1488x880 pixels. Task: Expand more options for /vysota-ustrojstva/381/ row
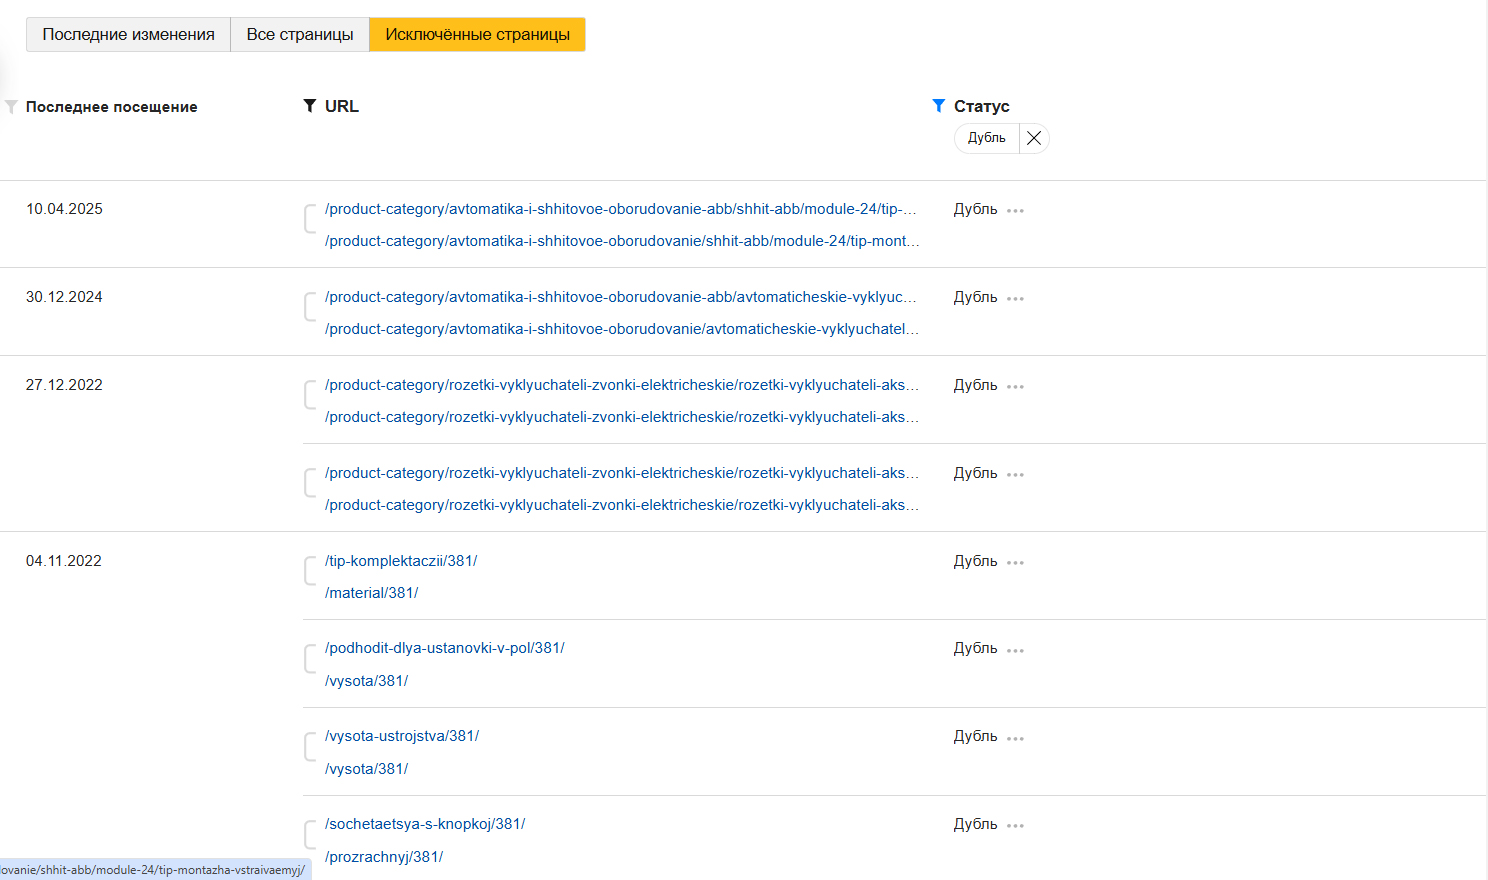point(1015,739)
